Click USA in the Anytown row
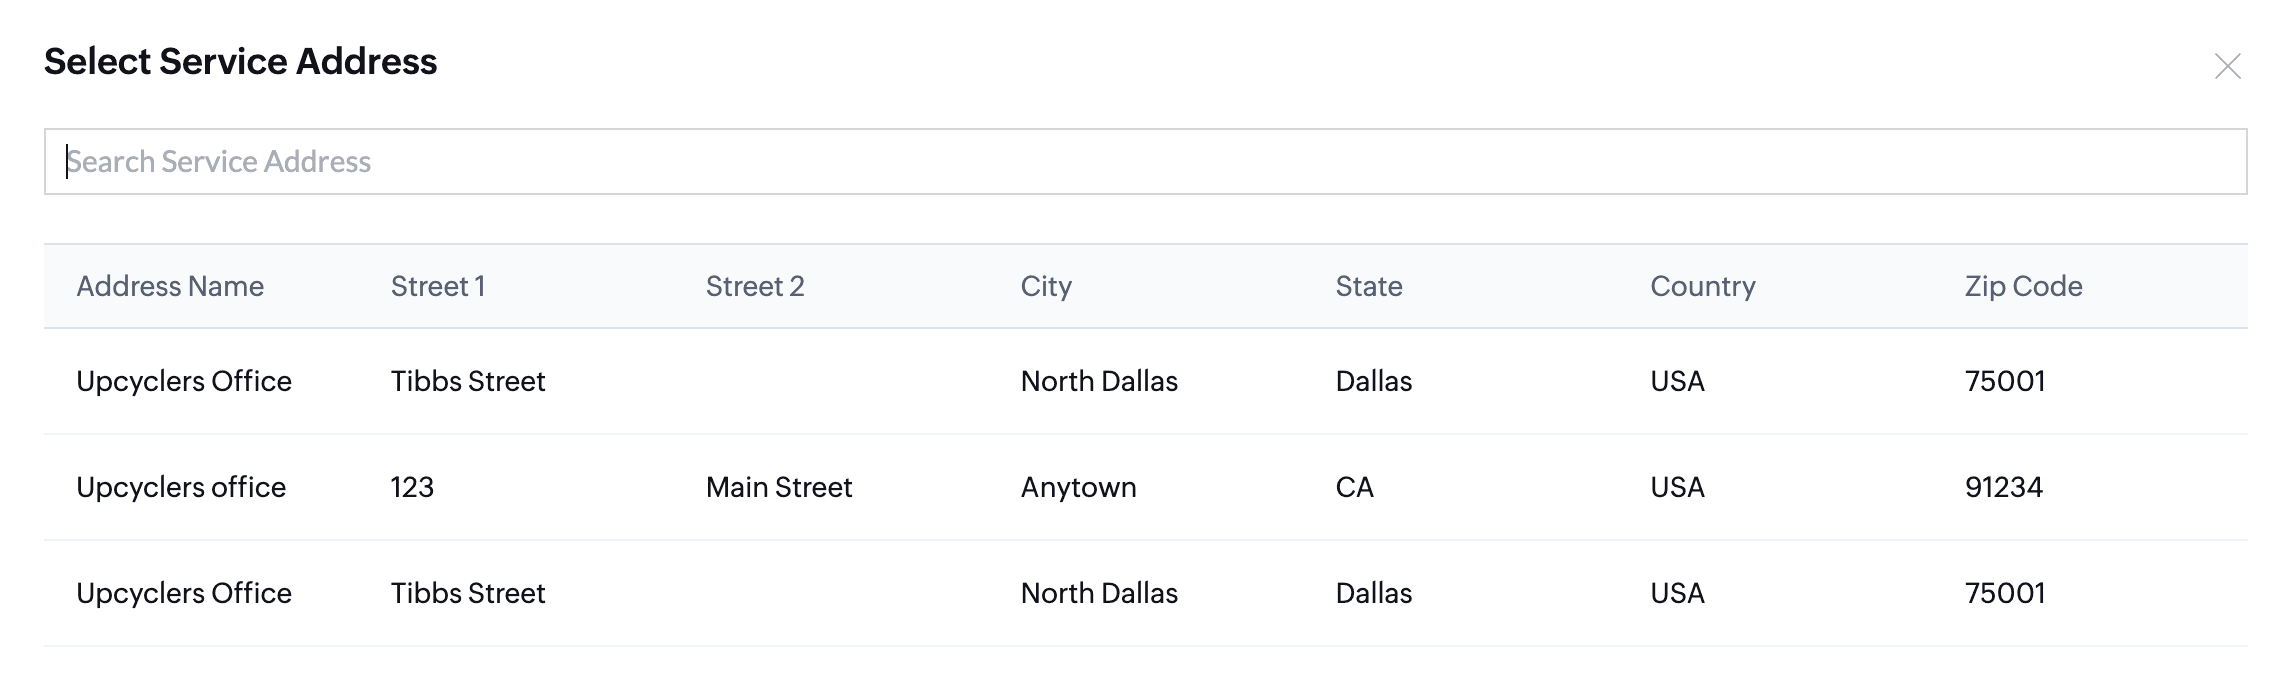This screenshot has height=694, width=2290. (1677, 487)
